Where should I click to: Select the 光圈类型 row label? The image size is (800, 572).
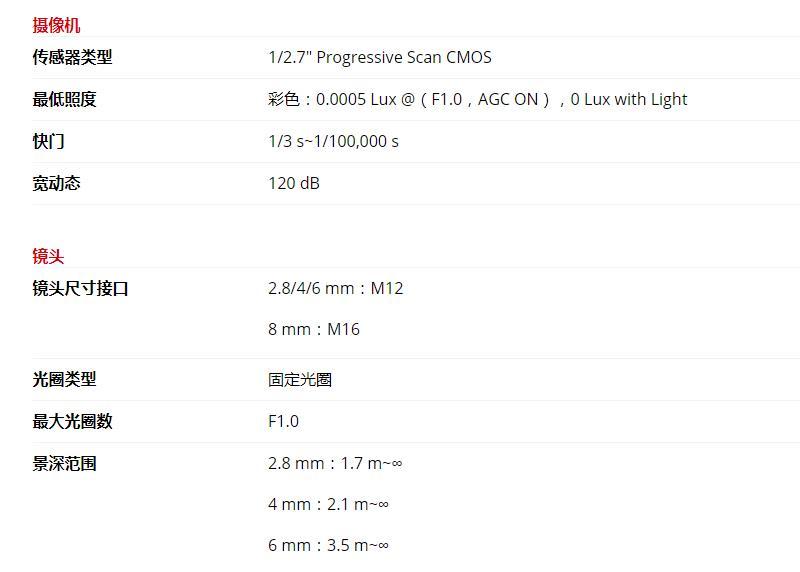tap(64, 379)
